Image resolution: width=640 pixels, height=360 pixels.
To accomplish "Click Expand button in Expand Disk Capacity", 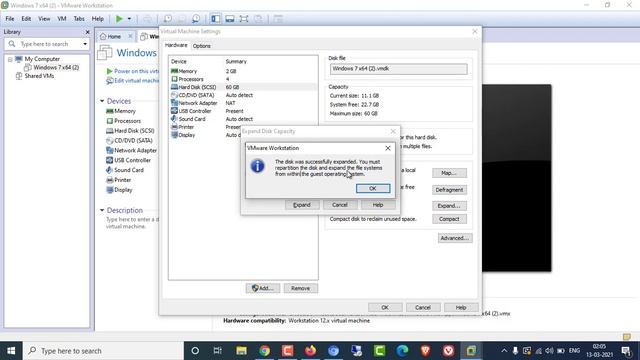I will 302,205.
